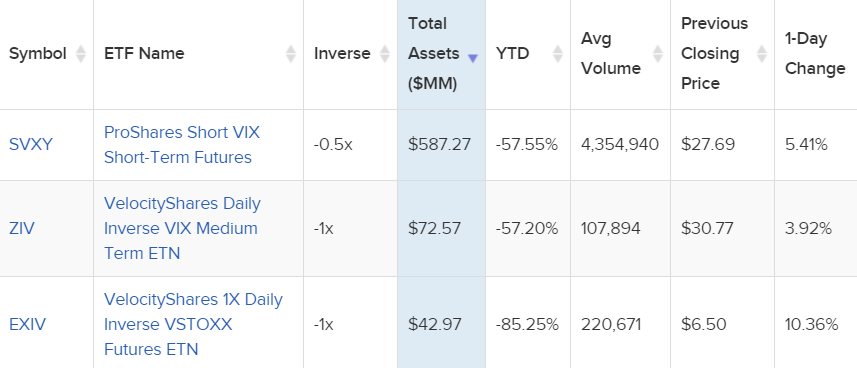Open the ZIV symbol link

coord(22,228)
